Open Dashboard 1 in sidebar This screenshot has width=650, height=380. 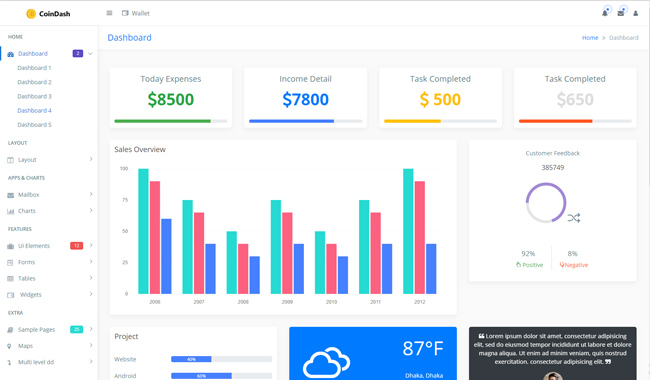point(34,68)
